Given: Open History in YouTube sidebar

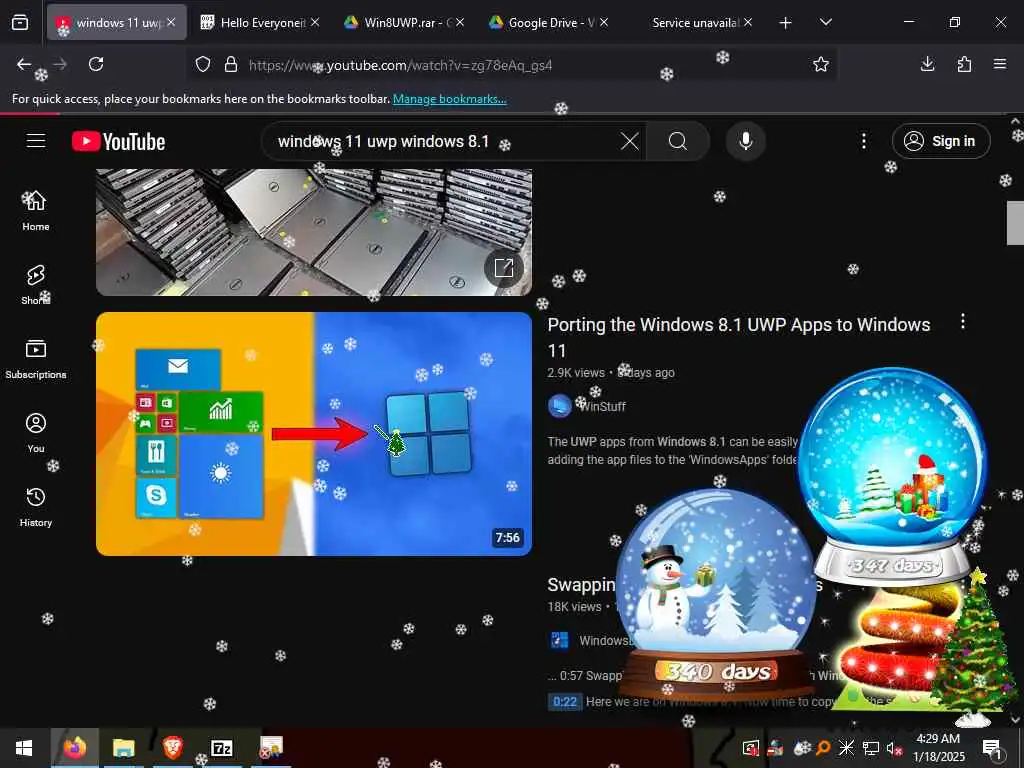Looking at the screenshot, I should (x=36, y=507).
